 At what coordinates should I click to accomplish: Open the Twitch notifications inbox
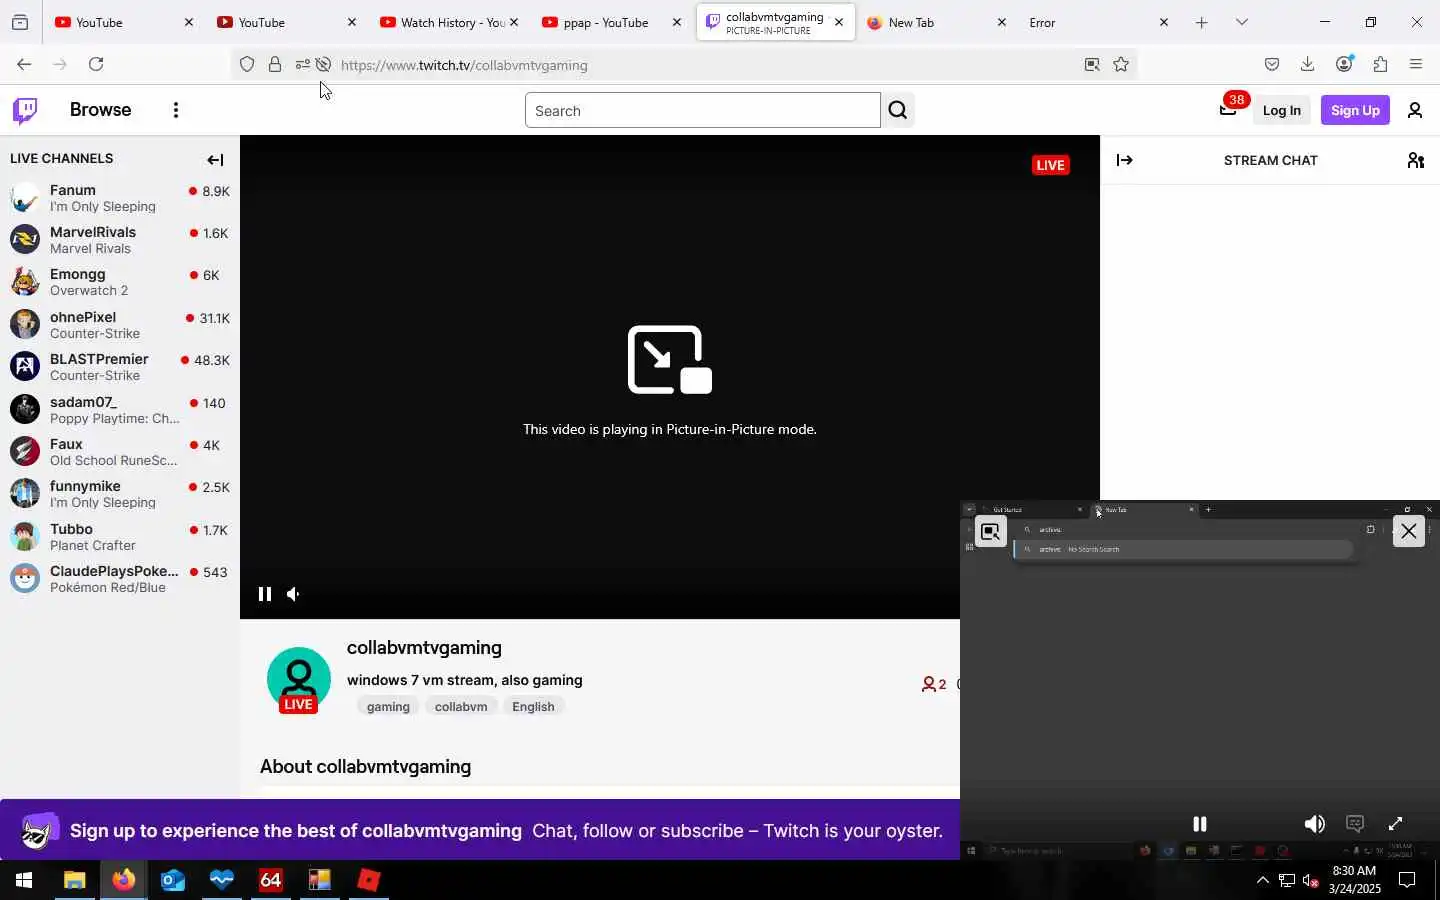click(x=1228, y=110)
